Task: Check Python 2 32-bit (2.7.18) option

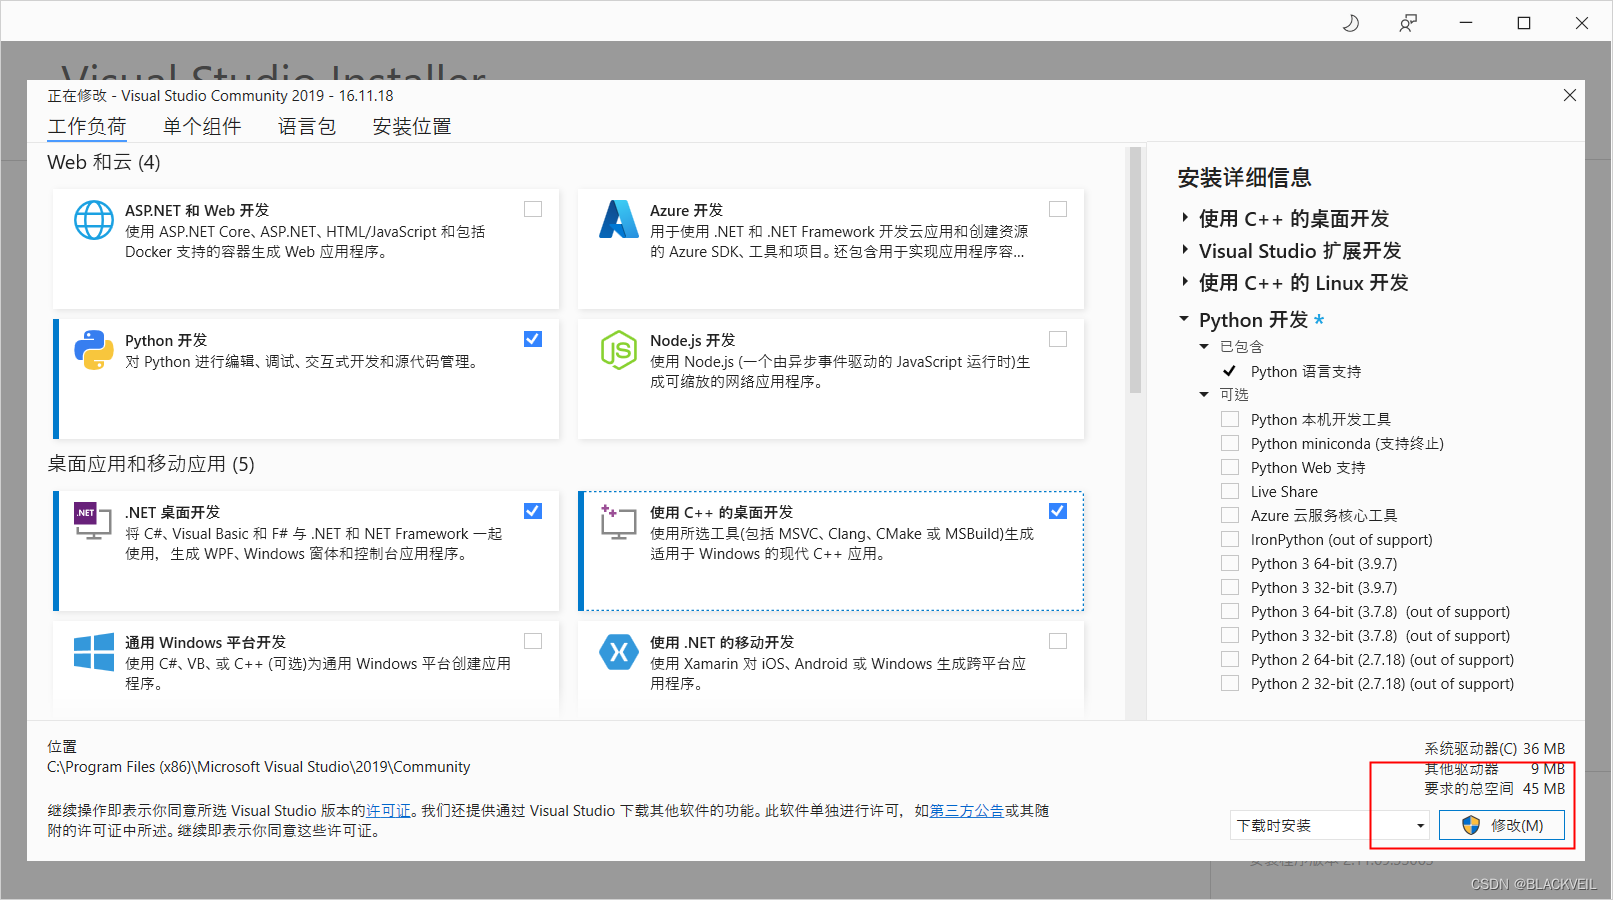Action: 1230,683
